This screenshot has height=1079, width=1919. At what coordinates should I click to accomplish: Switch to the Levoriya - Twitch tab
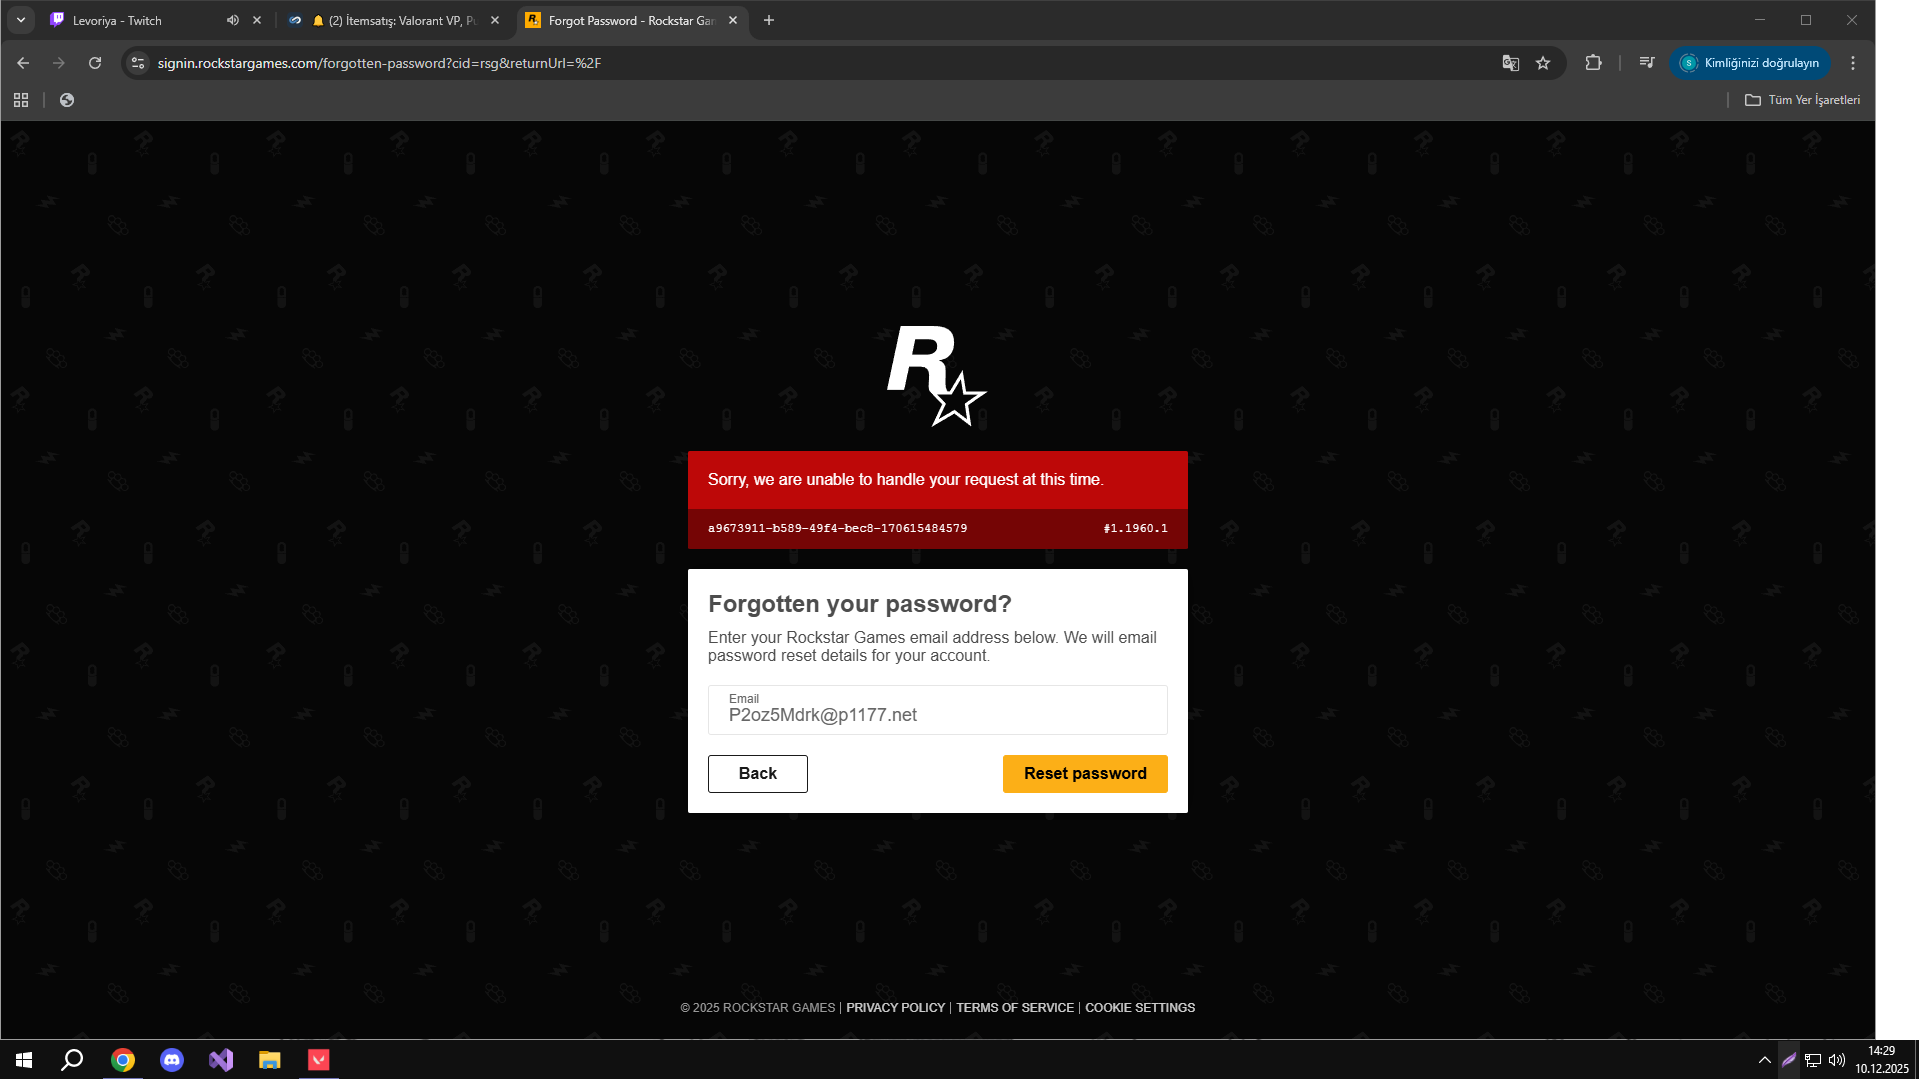[x=140, y=20]
